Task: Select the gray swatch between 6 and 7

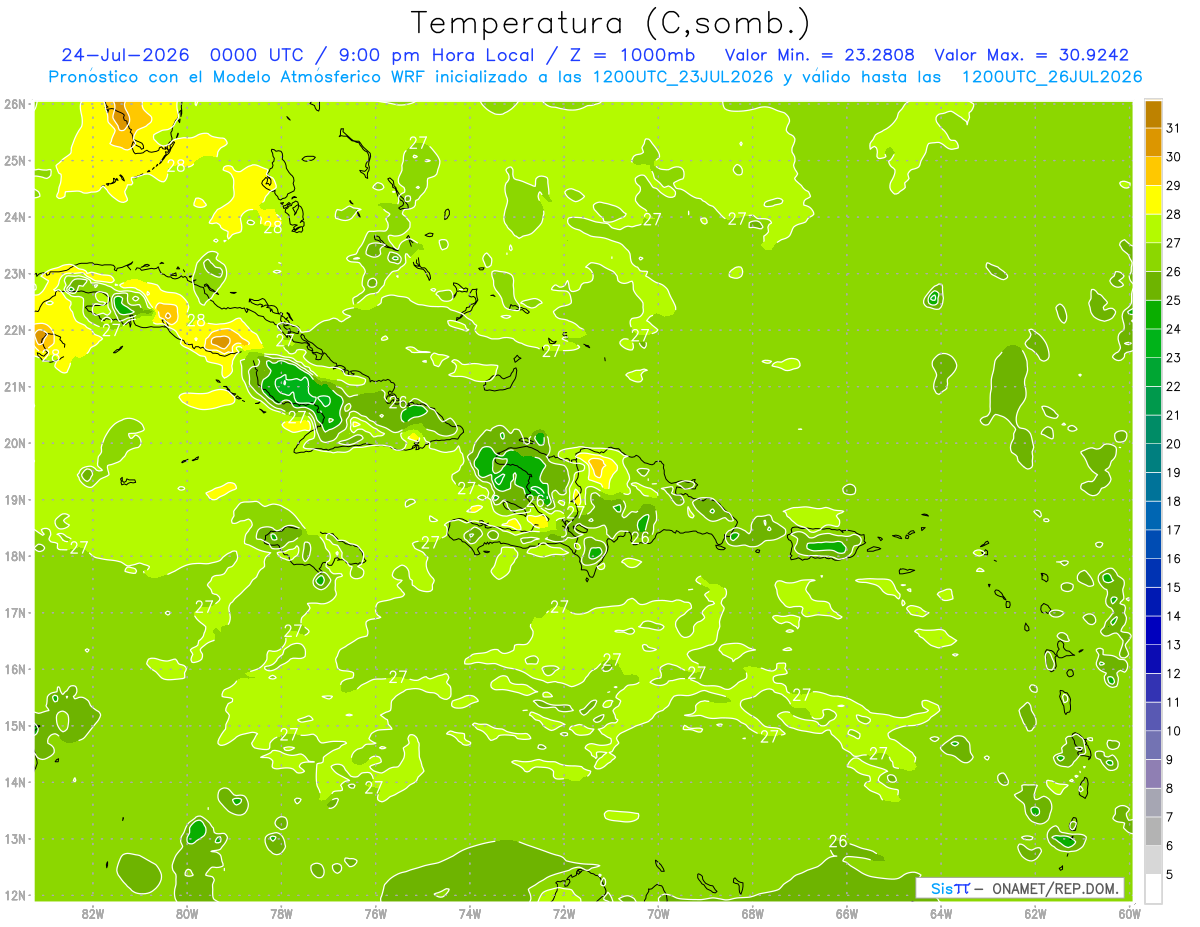Action: point(1153,831)
